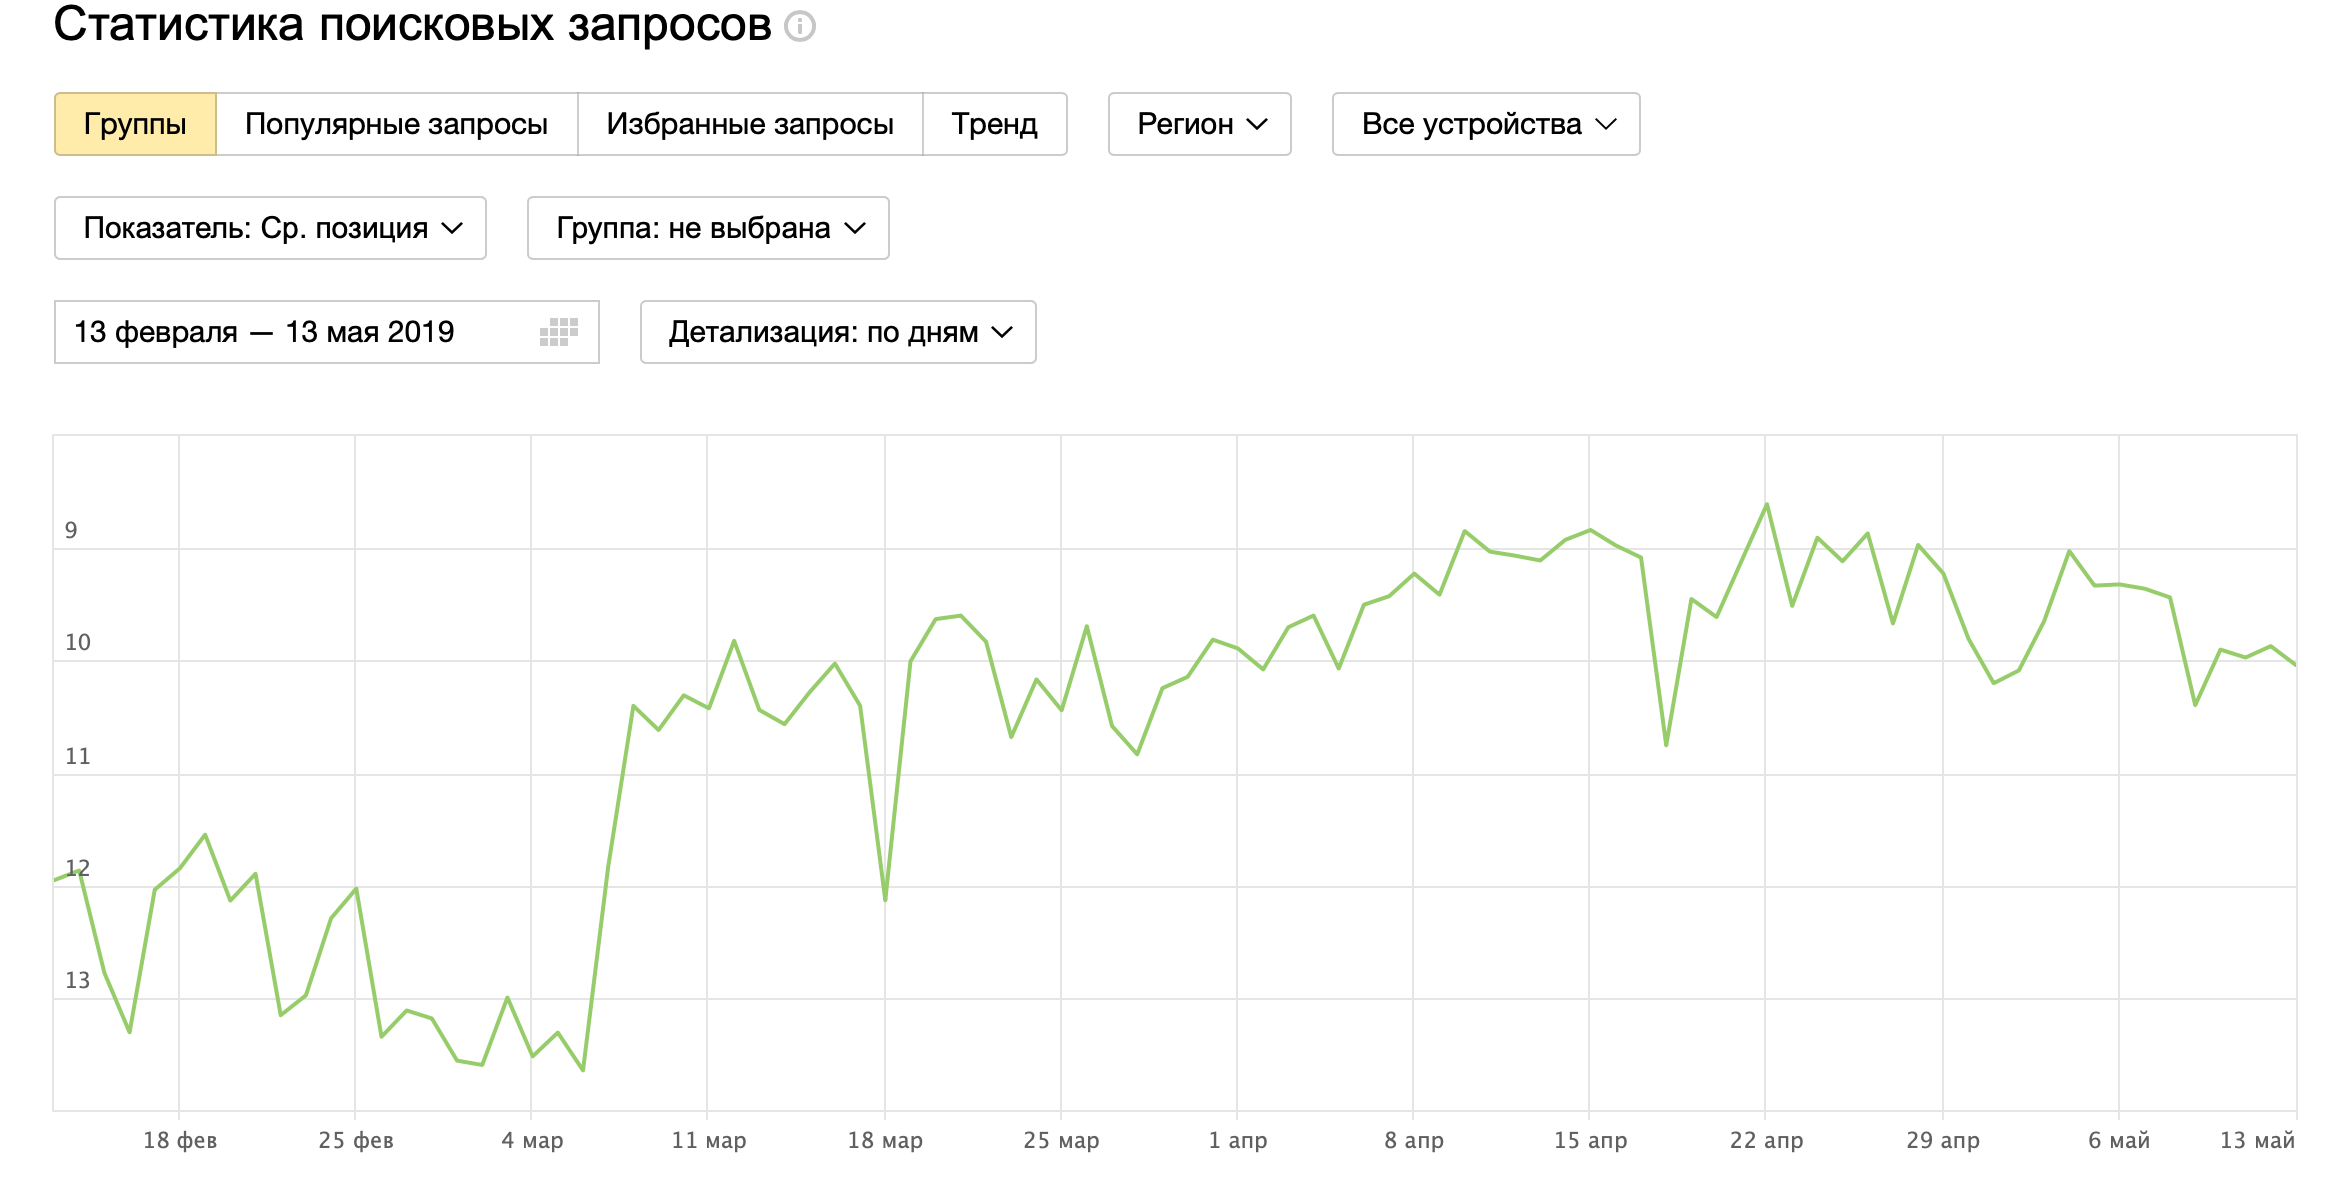The image size is (2330, 1192).
Task: Click the info icon beside the page title
Action: pyautogui.click(x=800, y=26)
